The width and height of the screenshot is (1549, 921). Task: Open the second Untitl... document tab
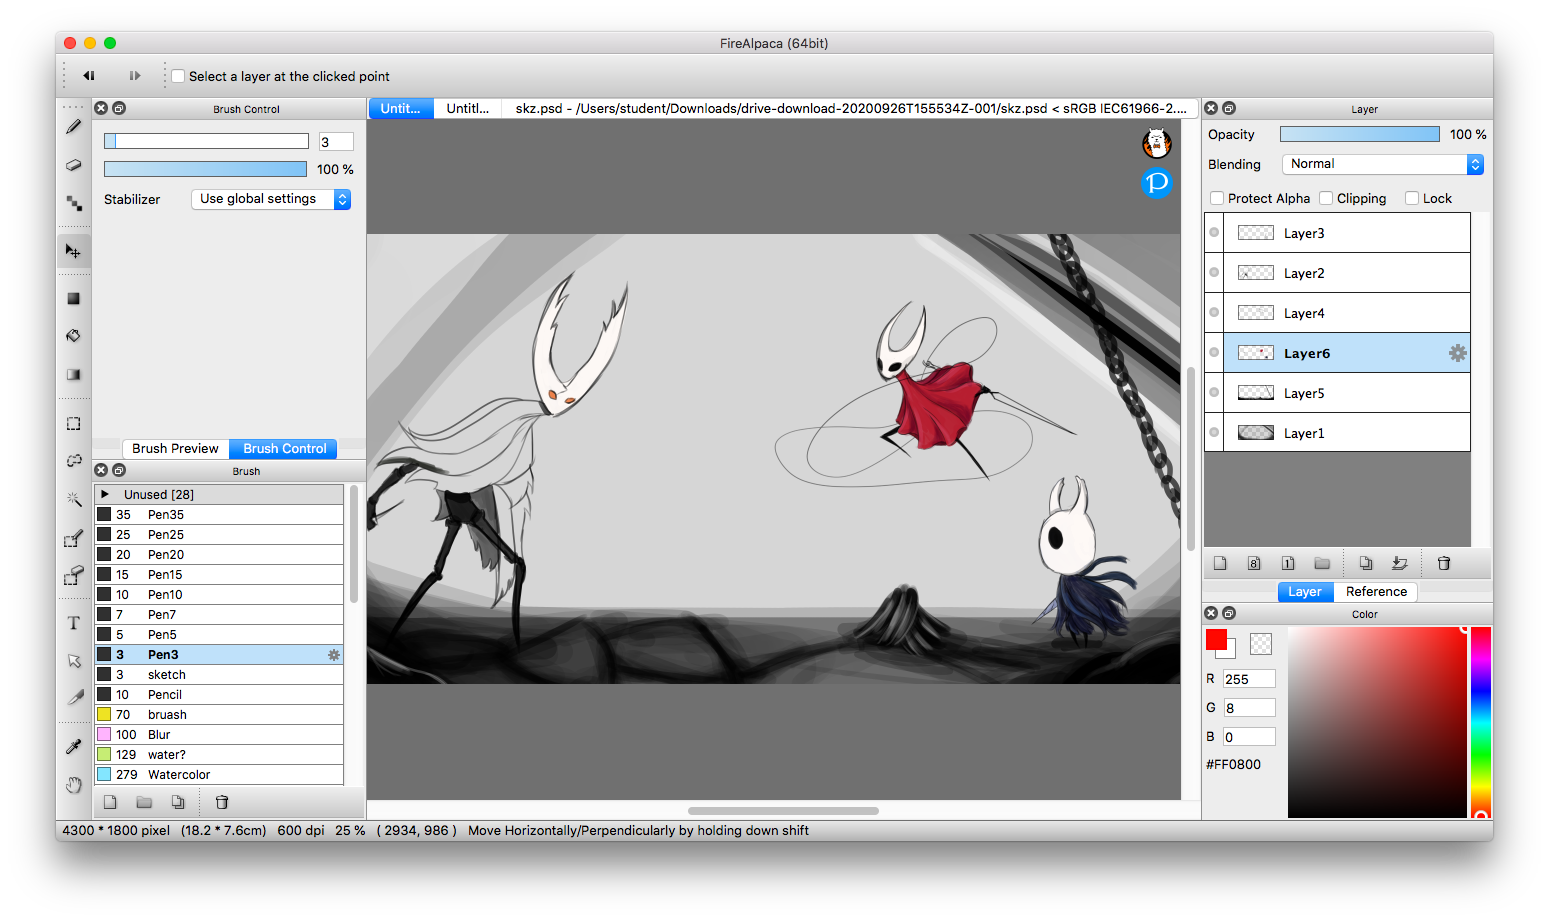(x=468, y=108)
